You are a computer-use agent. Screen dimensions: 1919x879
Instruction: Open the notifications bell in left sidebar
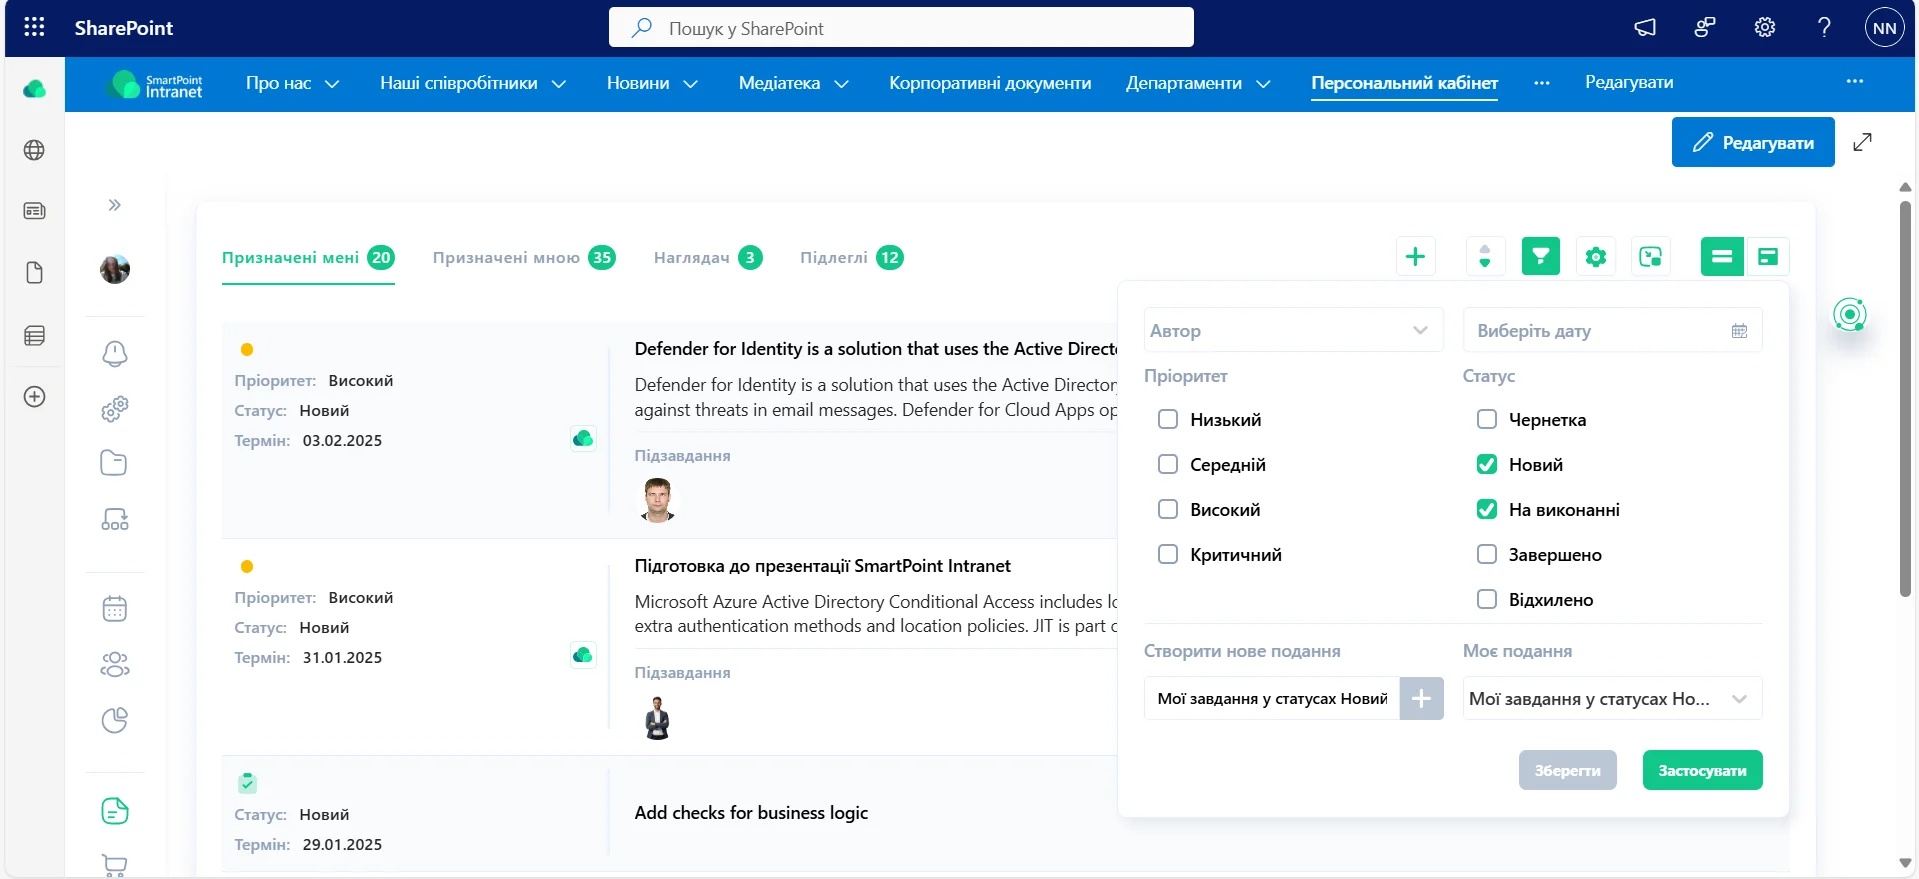pos(115,353)
